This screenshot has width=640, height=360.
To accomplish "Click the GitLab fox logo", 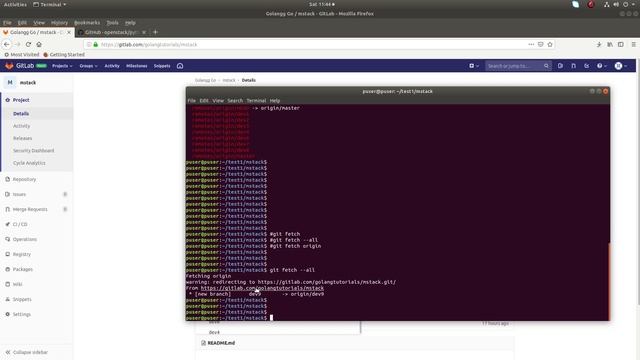I will coord(9,66).
